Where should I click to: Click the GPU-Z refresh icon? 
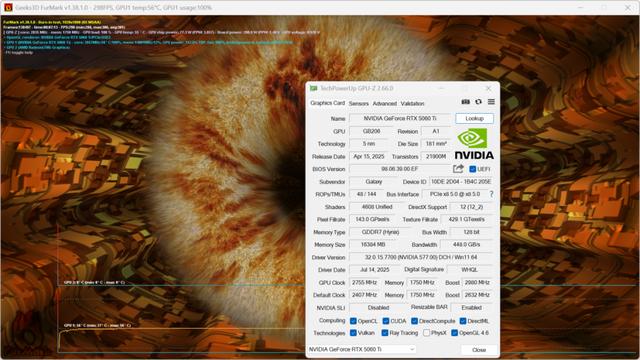(478, 102)
